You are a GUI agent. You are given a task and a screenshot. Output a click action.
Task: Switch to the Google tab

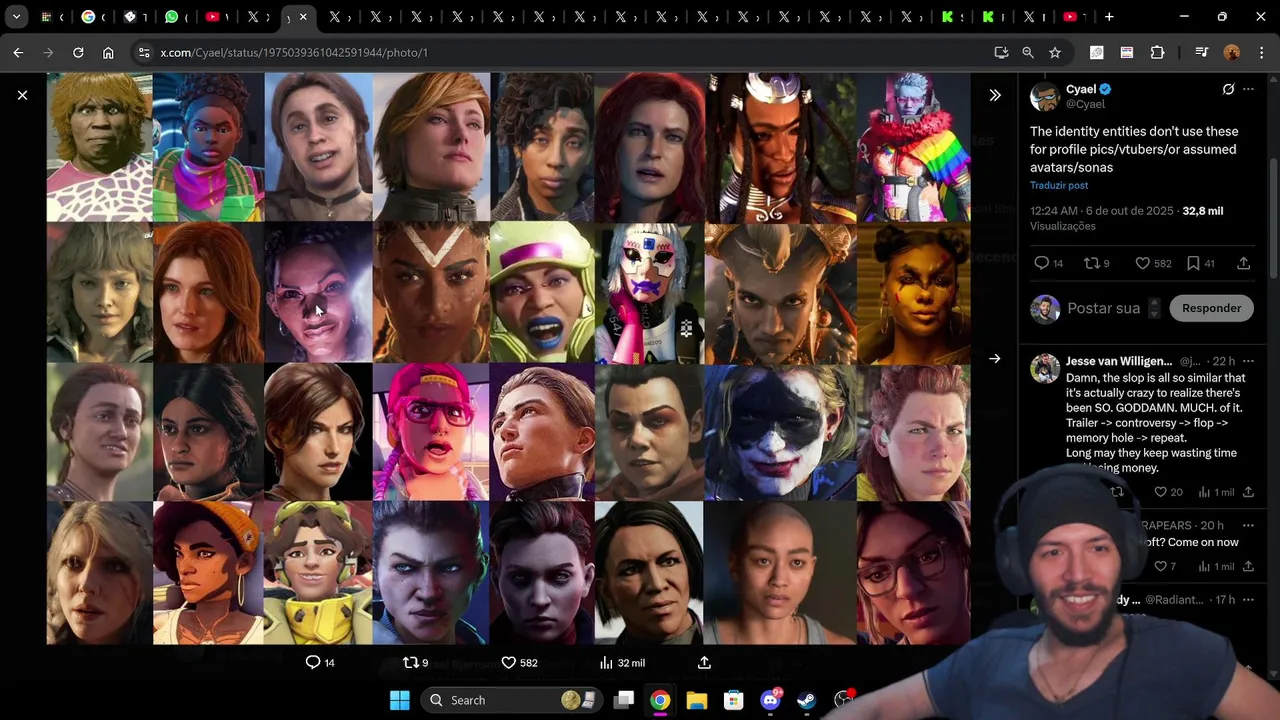tap(94, 17)
